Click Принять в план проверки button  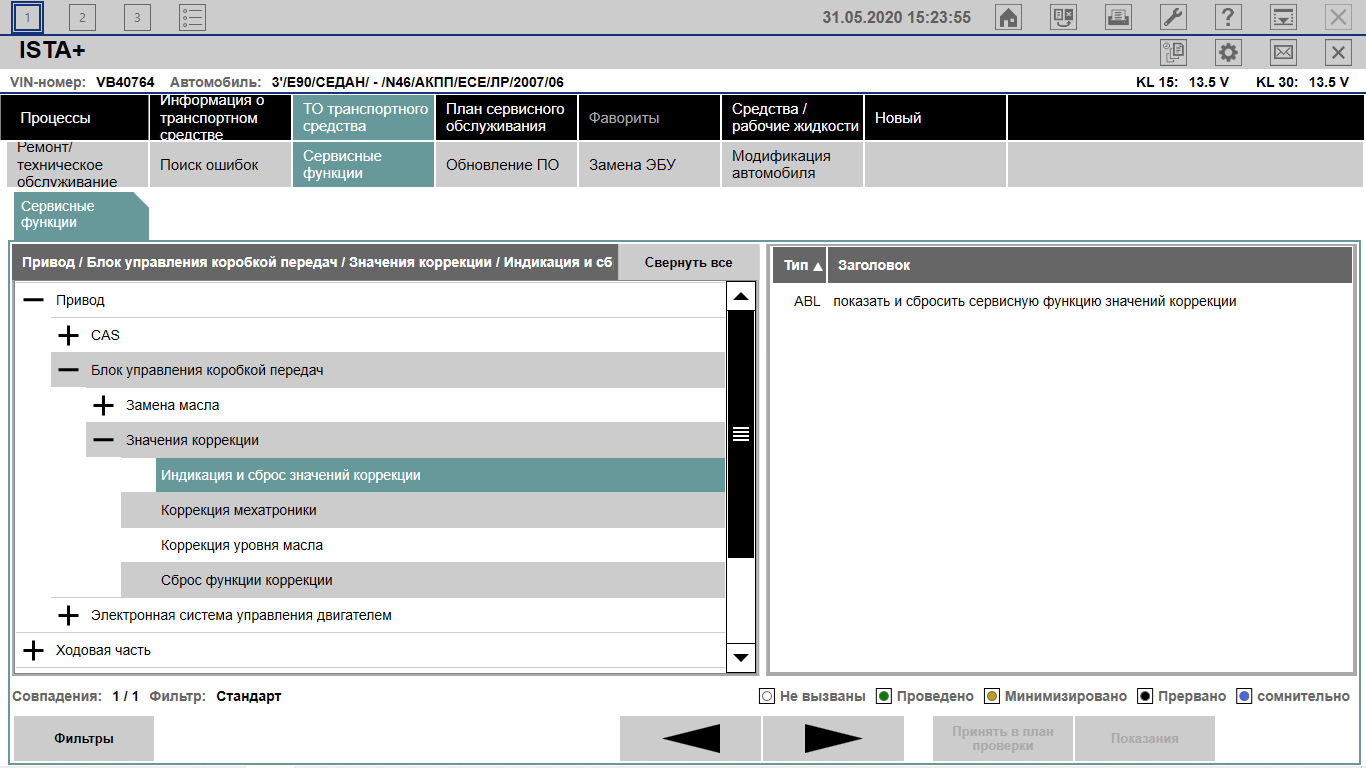tap(1002, 739)
